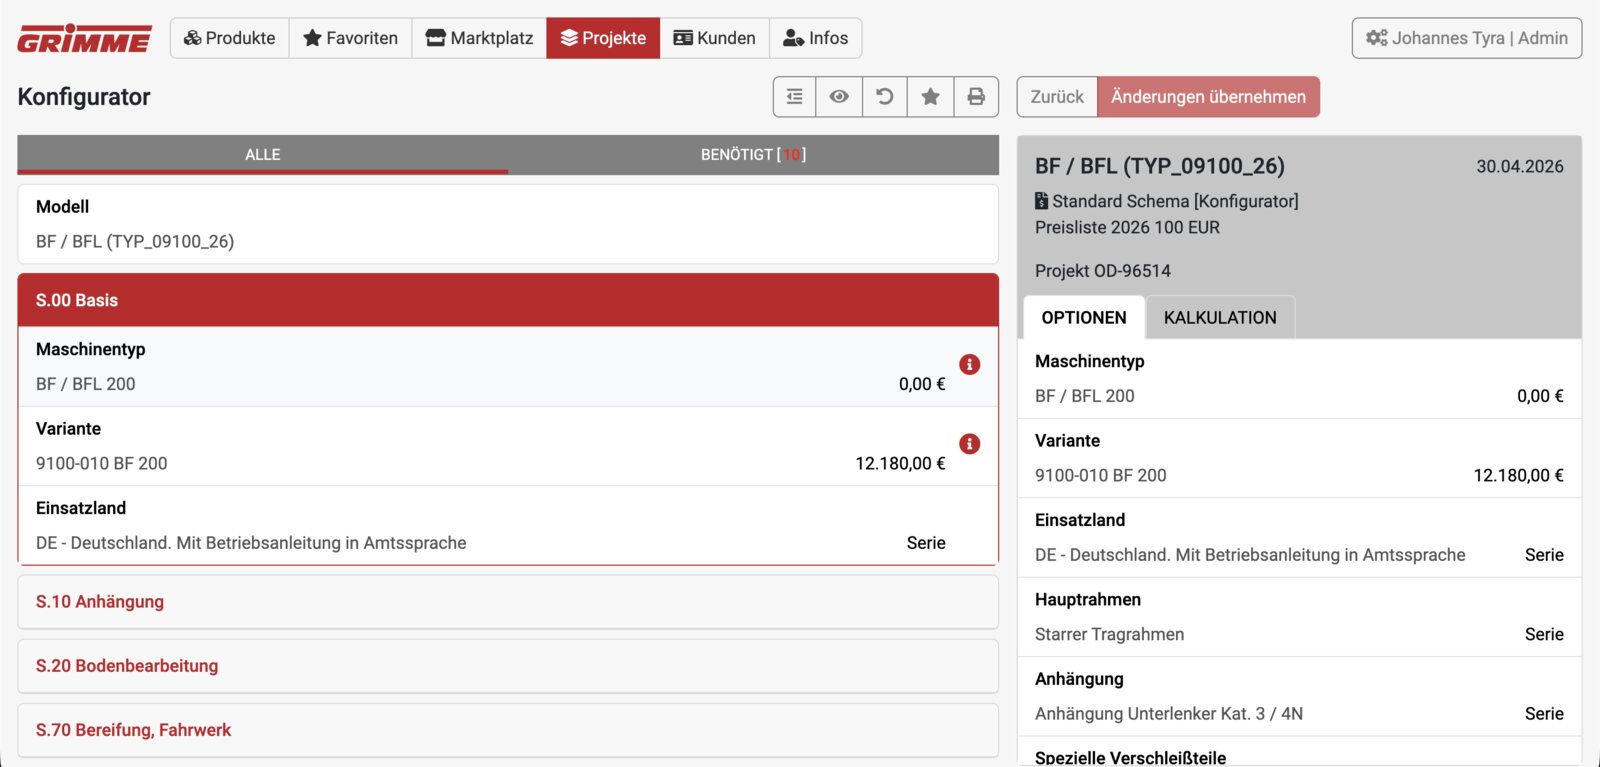
Task: Select Maschinentyp in the Optionen summary list
Action: point(1299,379)
